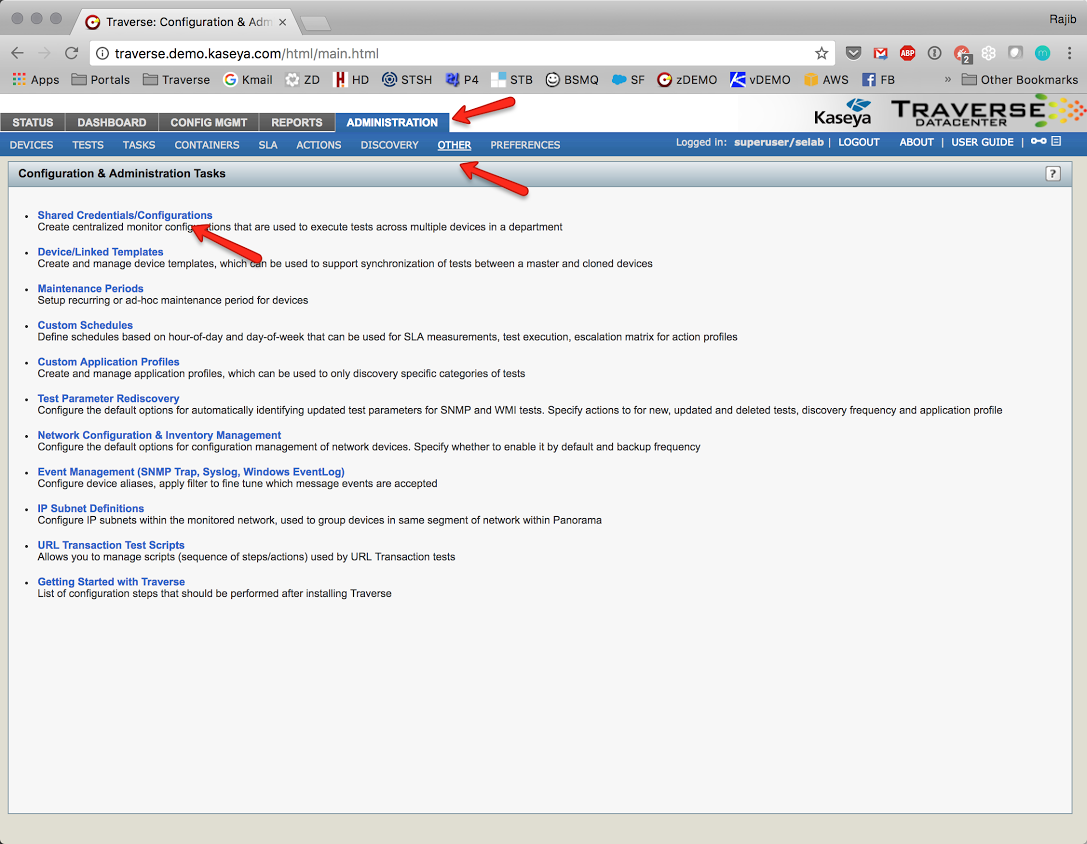Open the HD bookmark

pos(351,80)
